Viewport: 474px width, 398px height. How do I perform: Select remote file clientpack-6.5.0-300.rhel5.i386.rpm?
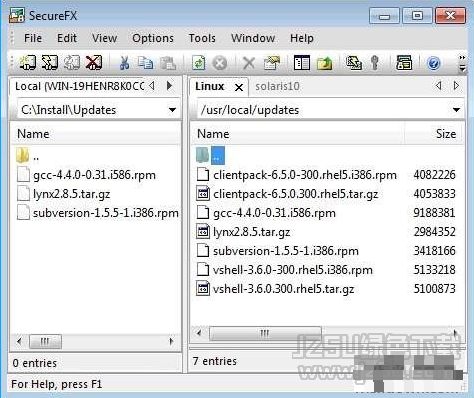[x=305, y=175]
